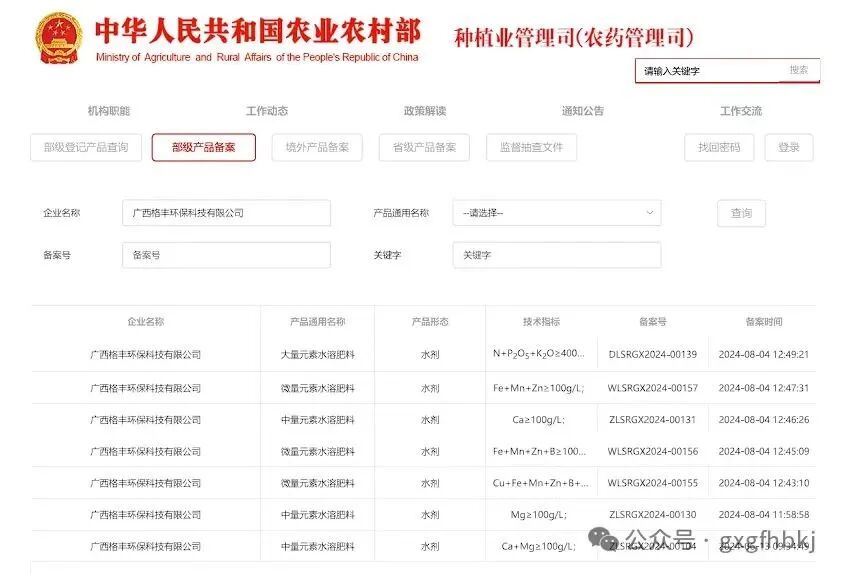This screenshot has width=842, height=574.
Task: Click the Mg≥100g/L indicator cell
Action: pos(539,514)
